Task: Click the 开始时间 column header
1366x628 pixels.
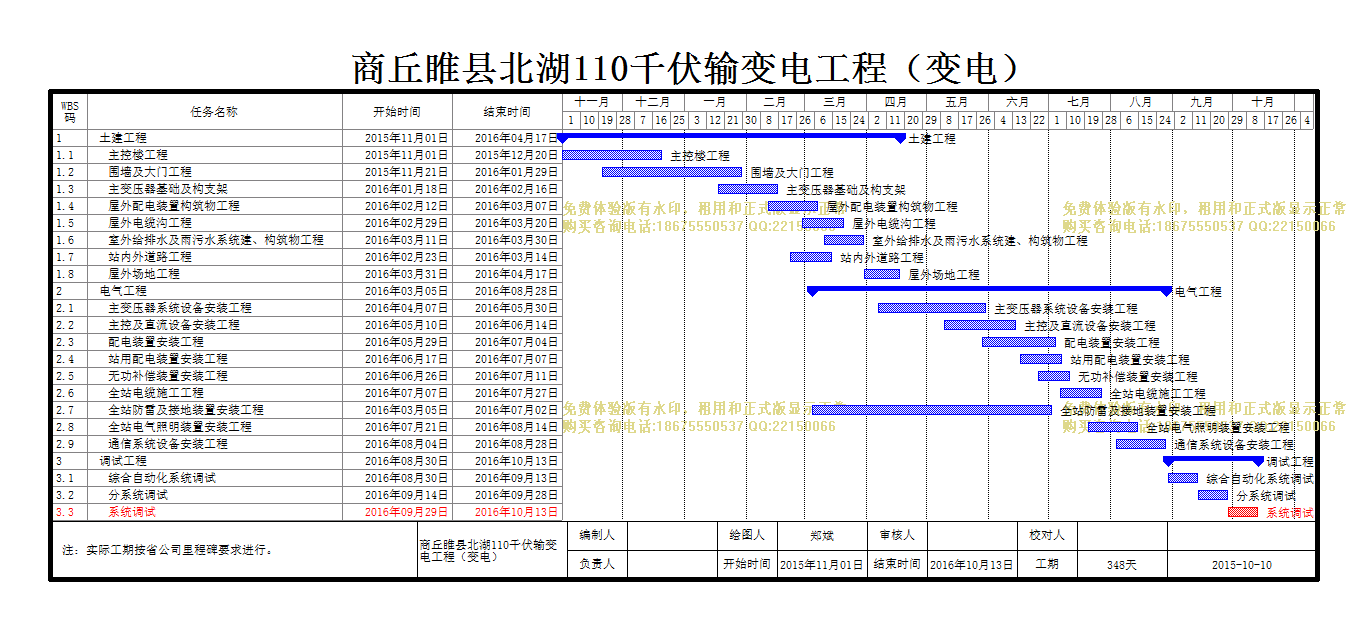Action: point(397,112)
